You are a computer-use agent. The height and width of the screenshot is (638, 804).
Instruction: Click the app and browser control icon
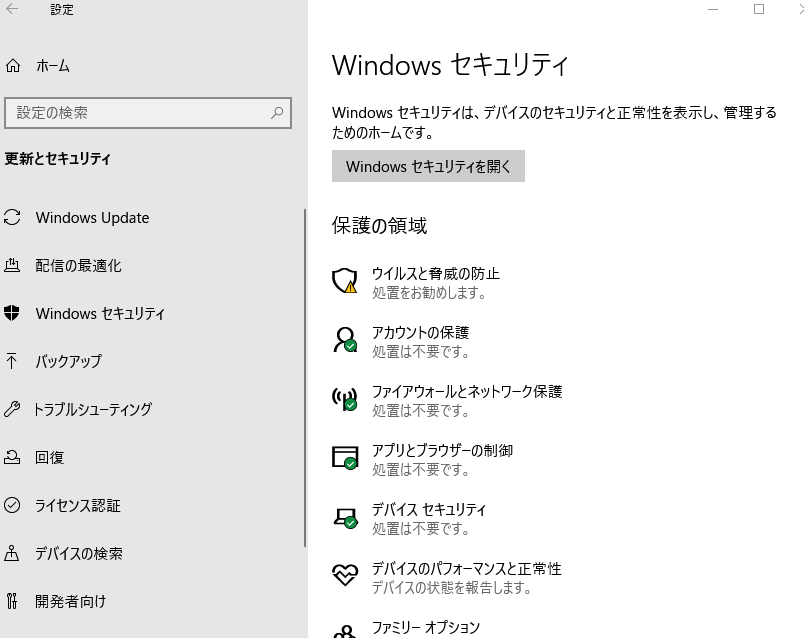click(x=345, y=457)
